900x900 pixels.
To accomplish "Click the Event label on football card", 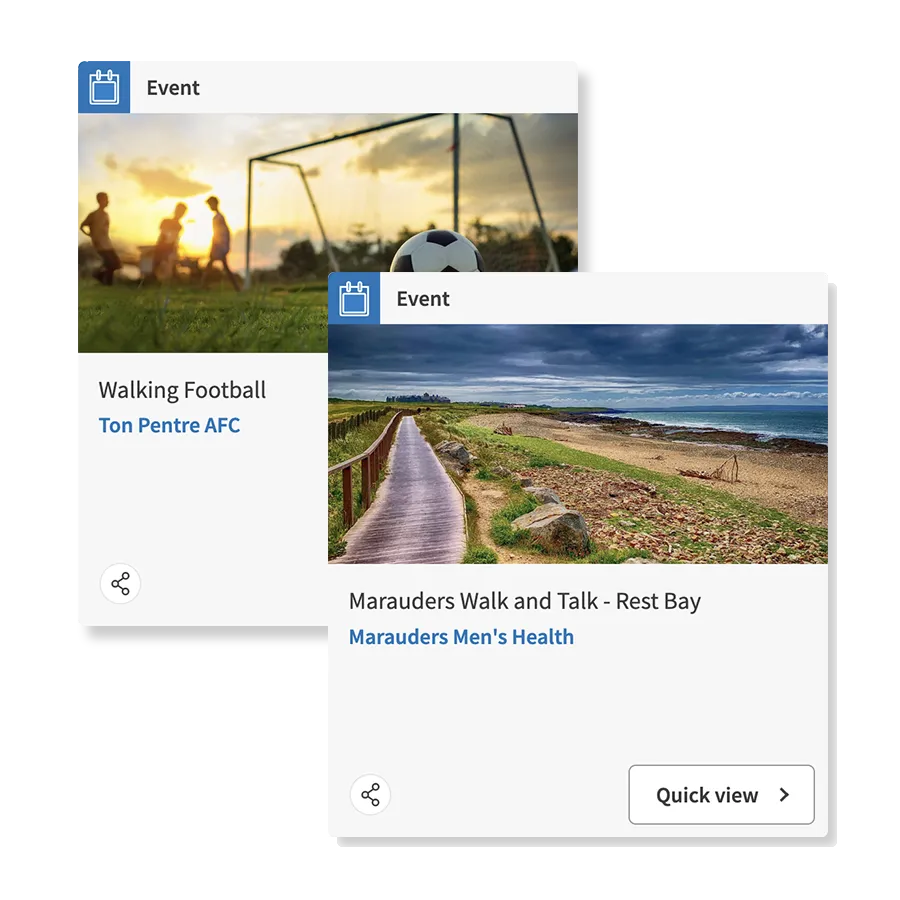I will (x=173, y=88).
